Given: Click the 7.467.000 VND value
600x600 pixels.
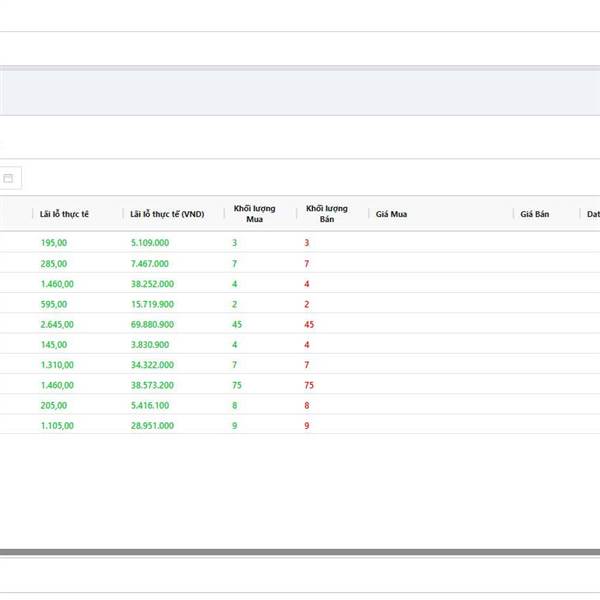Looking at the screenshot, I should tap(150, 263).
